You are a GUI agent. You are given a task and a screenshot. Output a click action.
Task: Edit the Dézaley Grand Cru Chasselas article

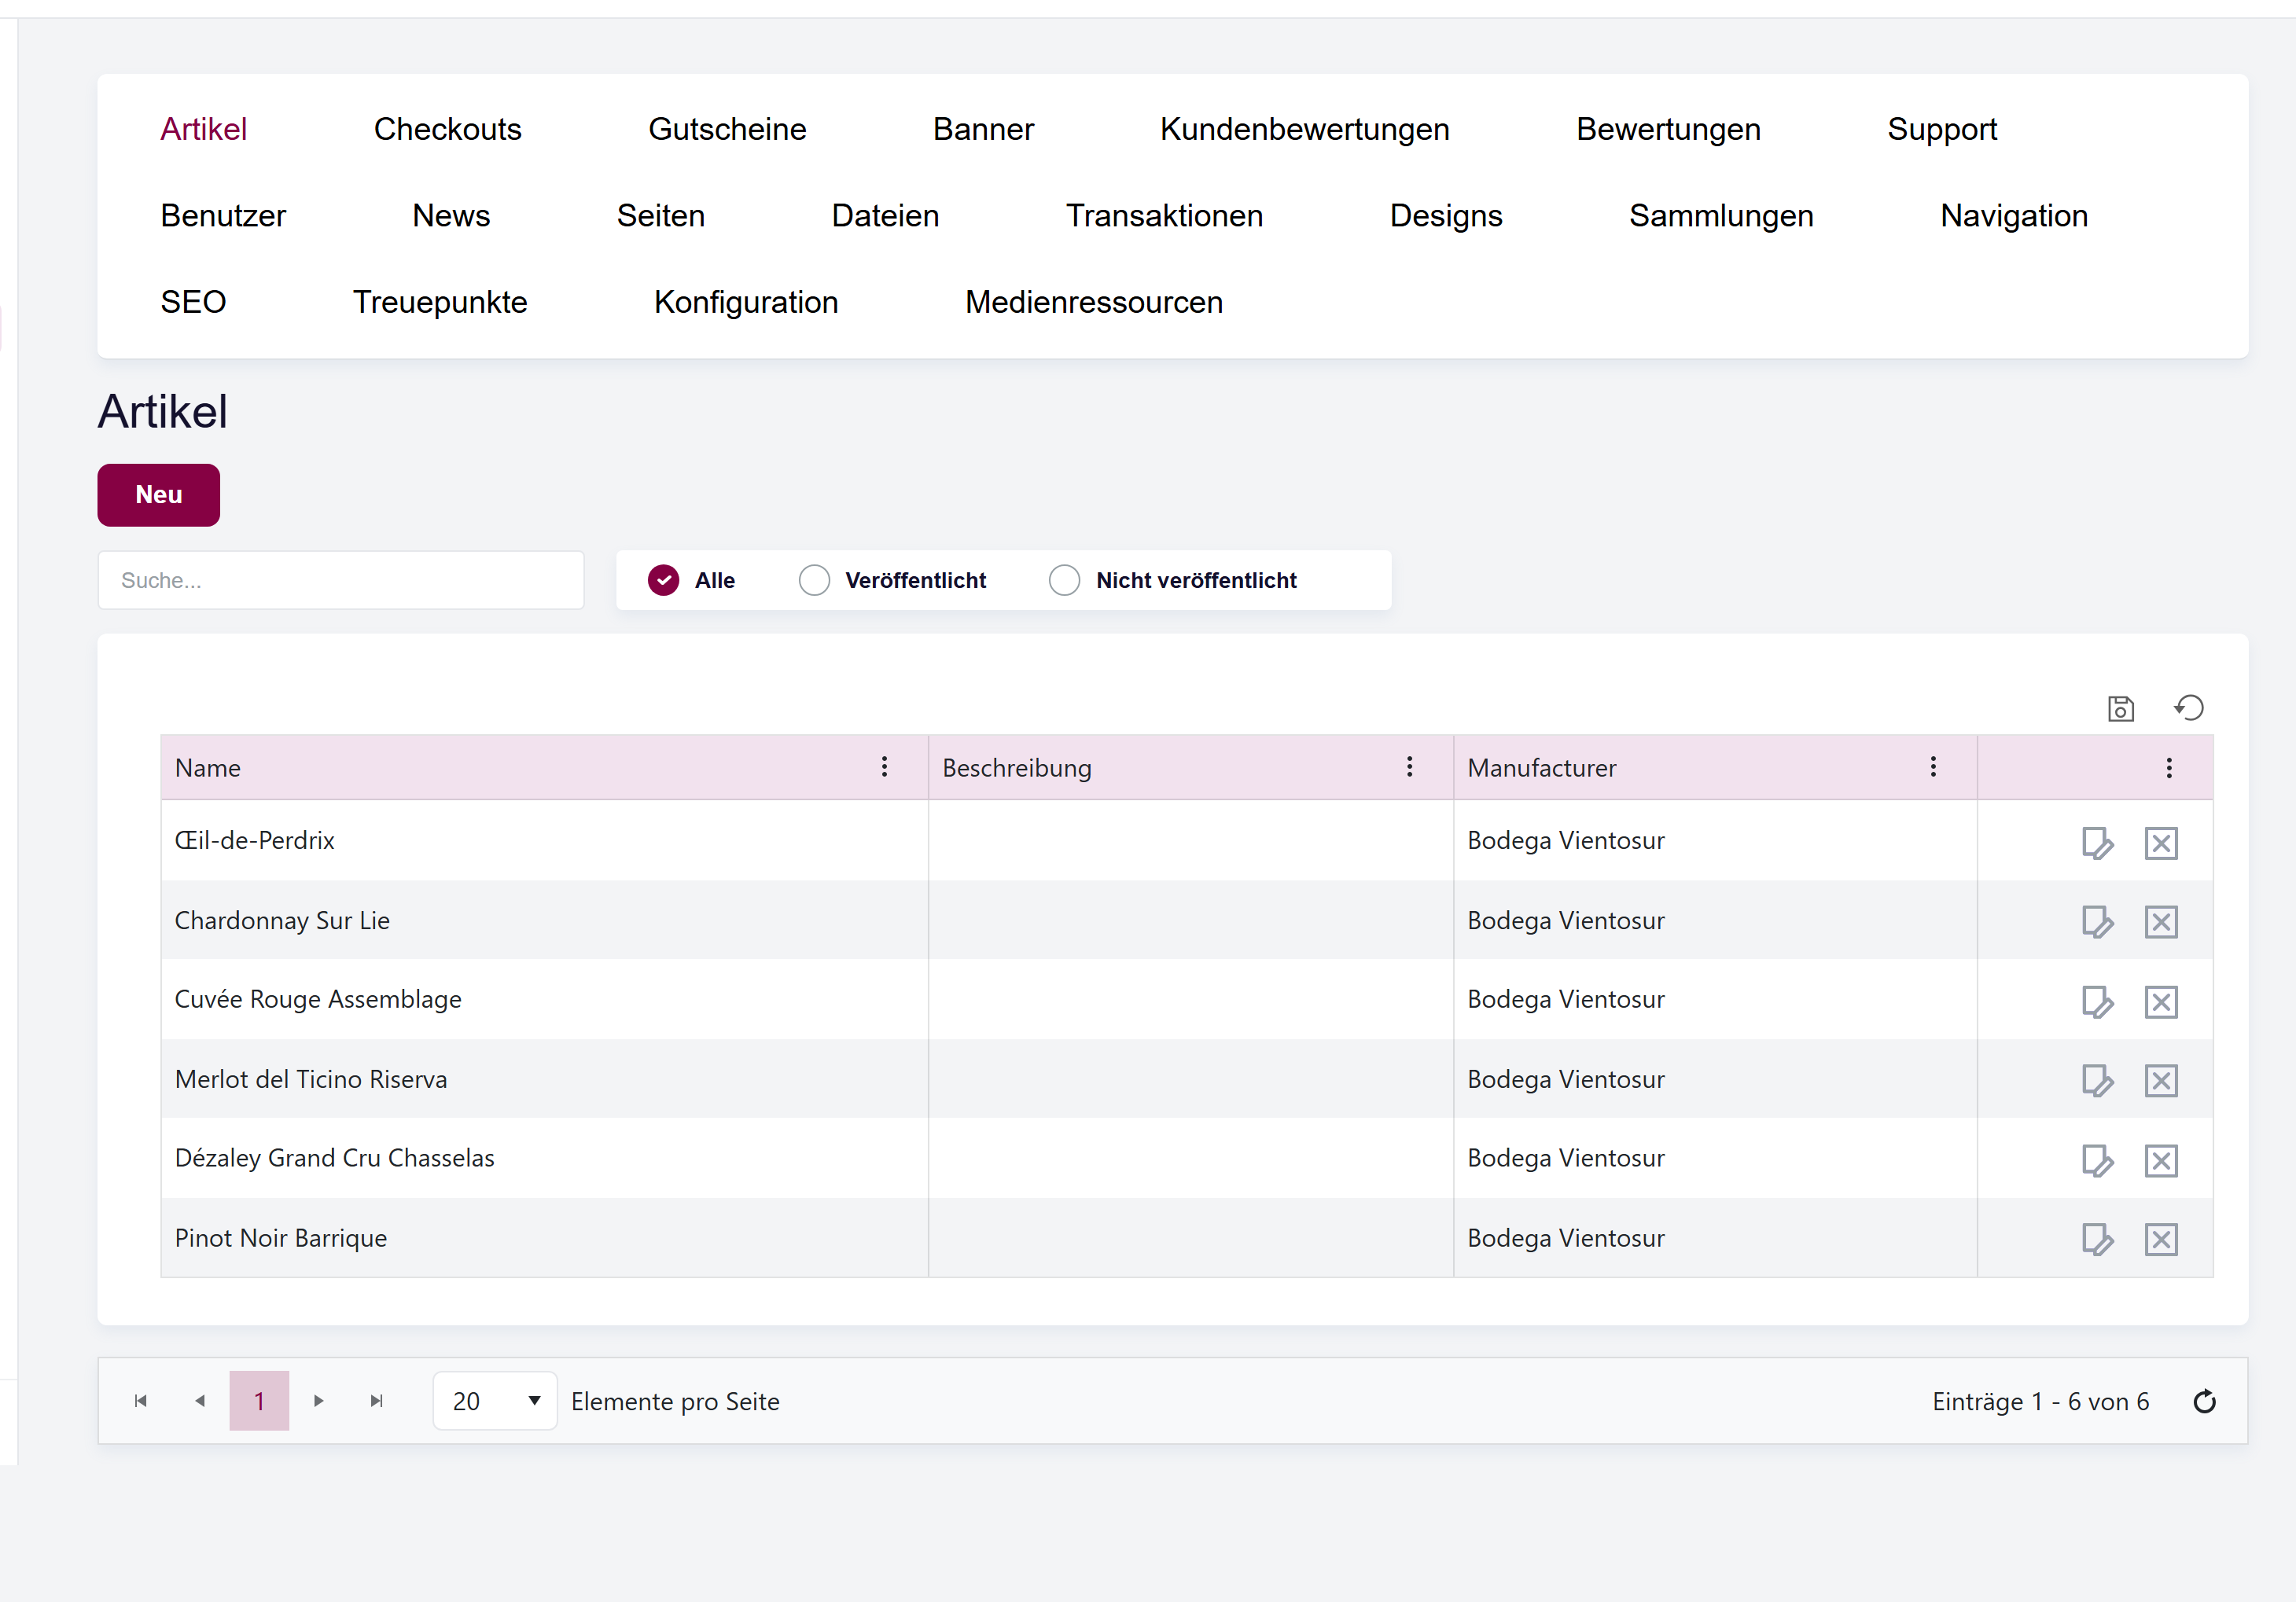tap(2097, 1160)
